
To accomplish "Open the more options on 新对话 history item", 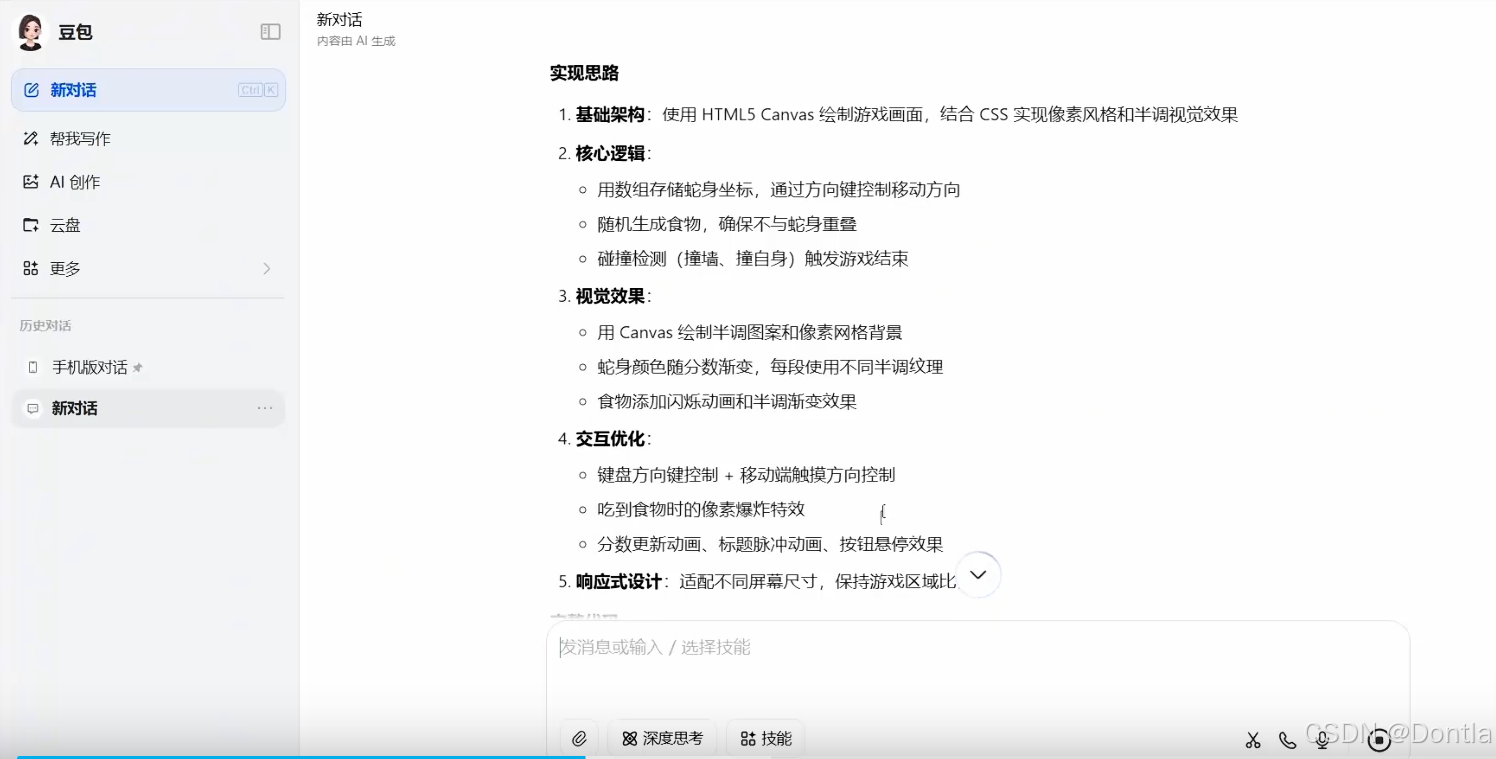I will click(265, 408).
